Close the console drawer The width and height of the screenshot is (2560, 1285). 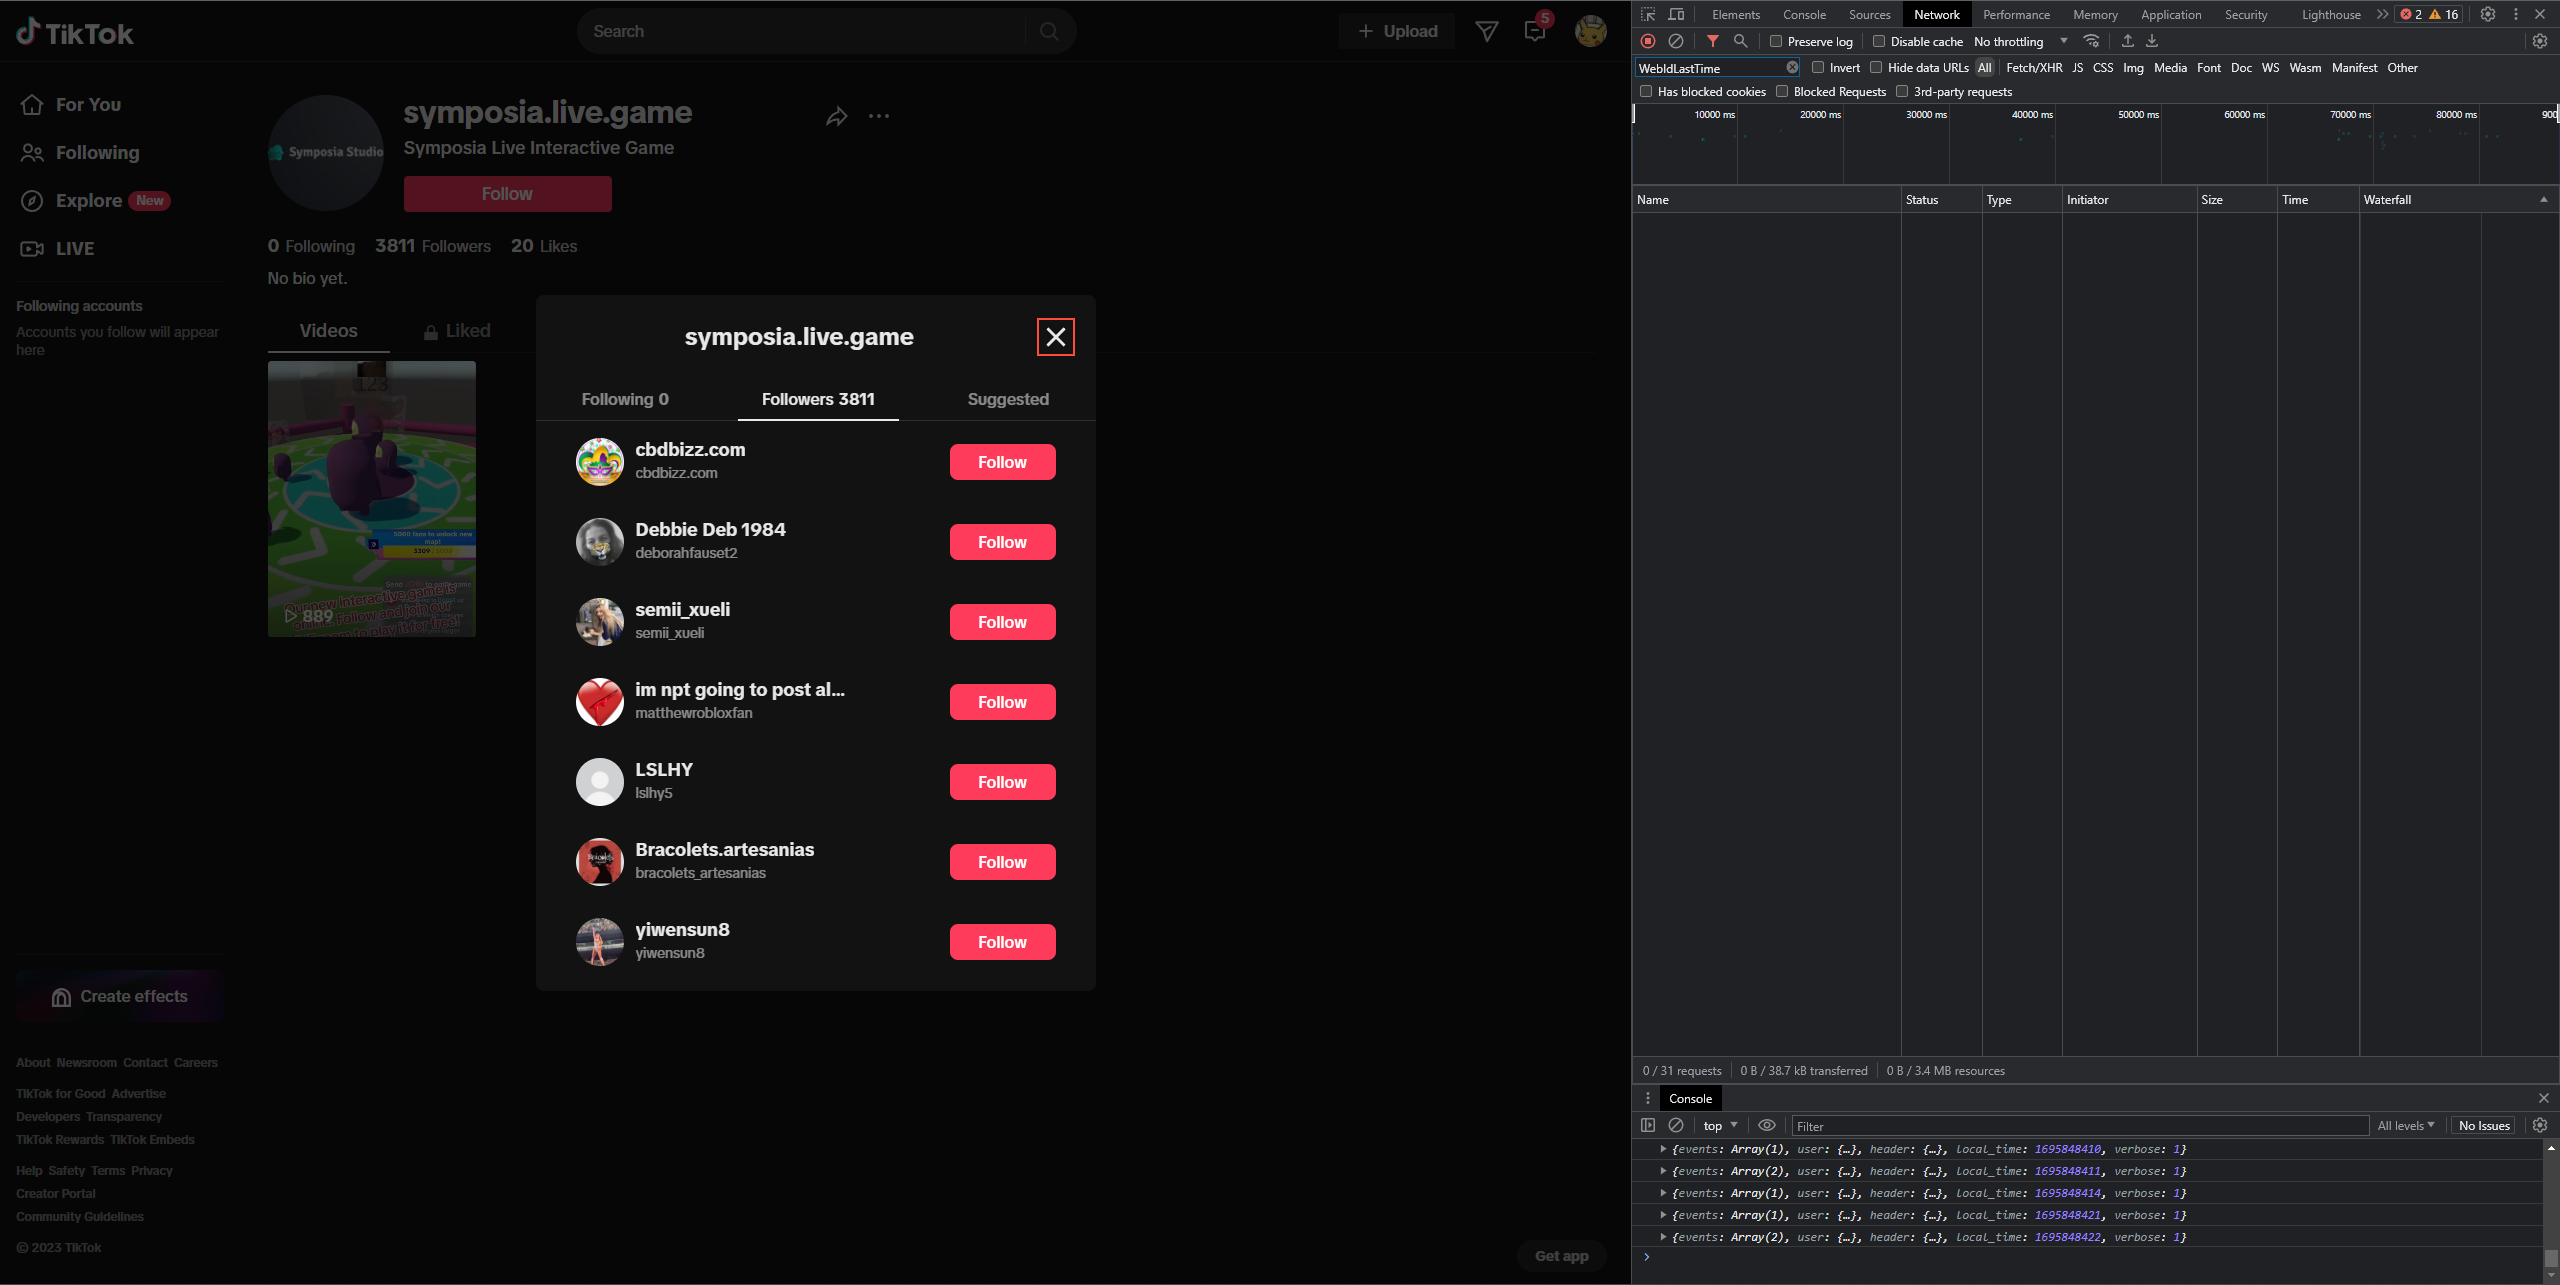(2544, 1098)
